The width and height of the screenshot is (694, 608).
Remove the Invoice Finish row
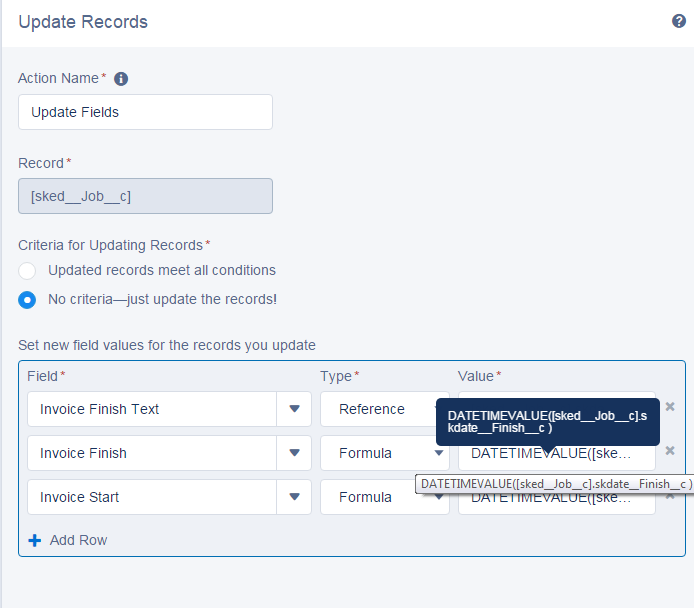[x=670, y=451]
